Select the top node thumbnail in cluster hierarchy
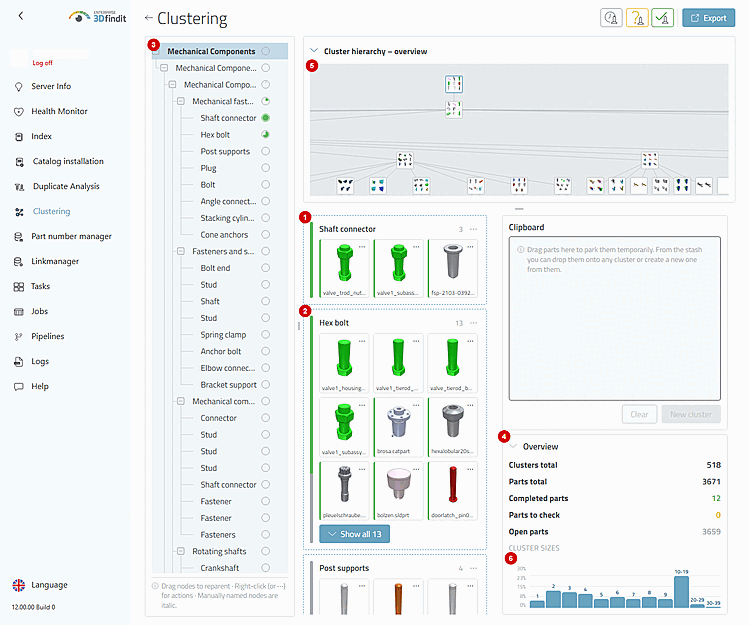This screenshot has width=750, height=625. tap(454, 84)
